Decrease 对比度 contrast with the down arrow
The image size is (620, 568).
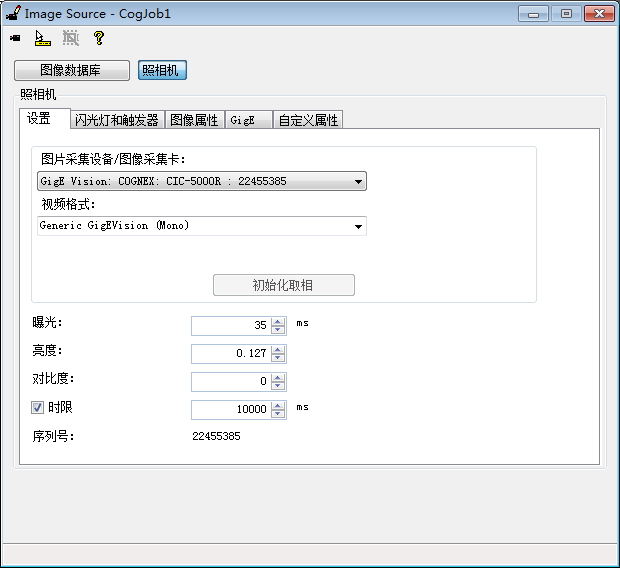(278, 386)
